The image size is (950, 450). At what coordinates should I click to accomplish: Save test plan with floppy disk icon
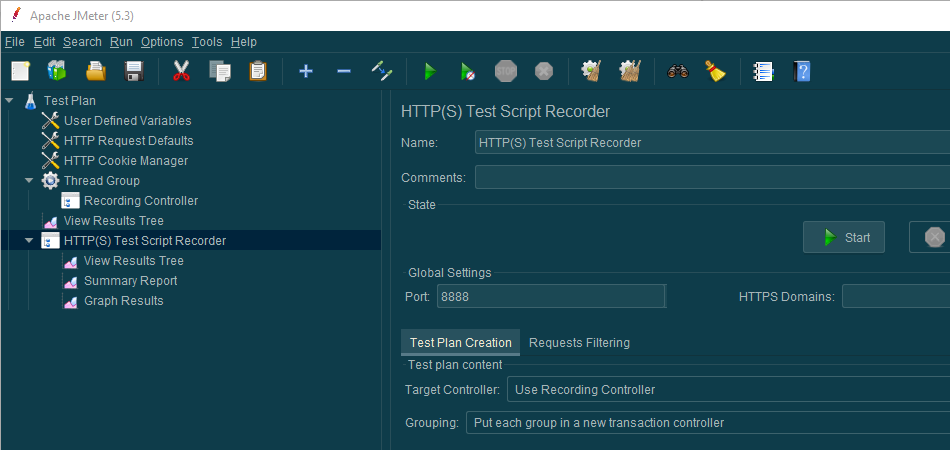(134, 71)
